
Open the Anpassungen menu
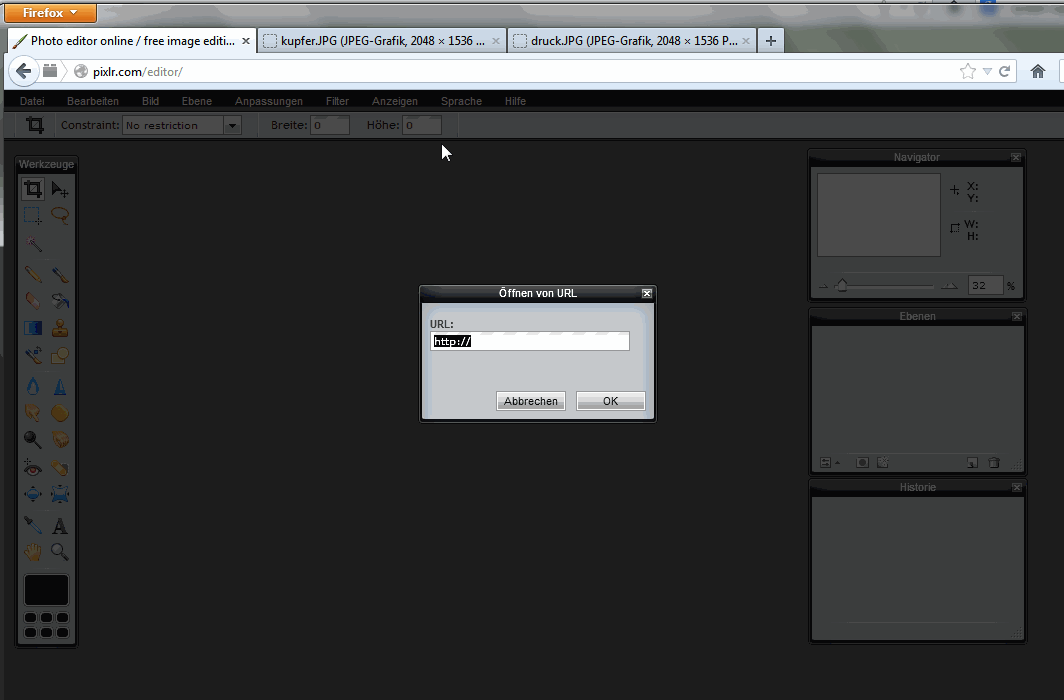tap(269, 101)
